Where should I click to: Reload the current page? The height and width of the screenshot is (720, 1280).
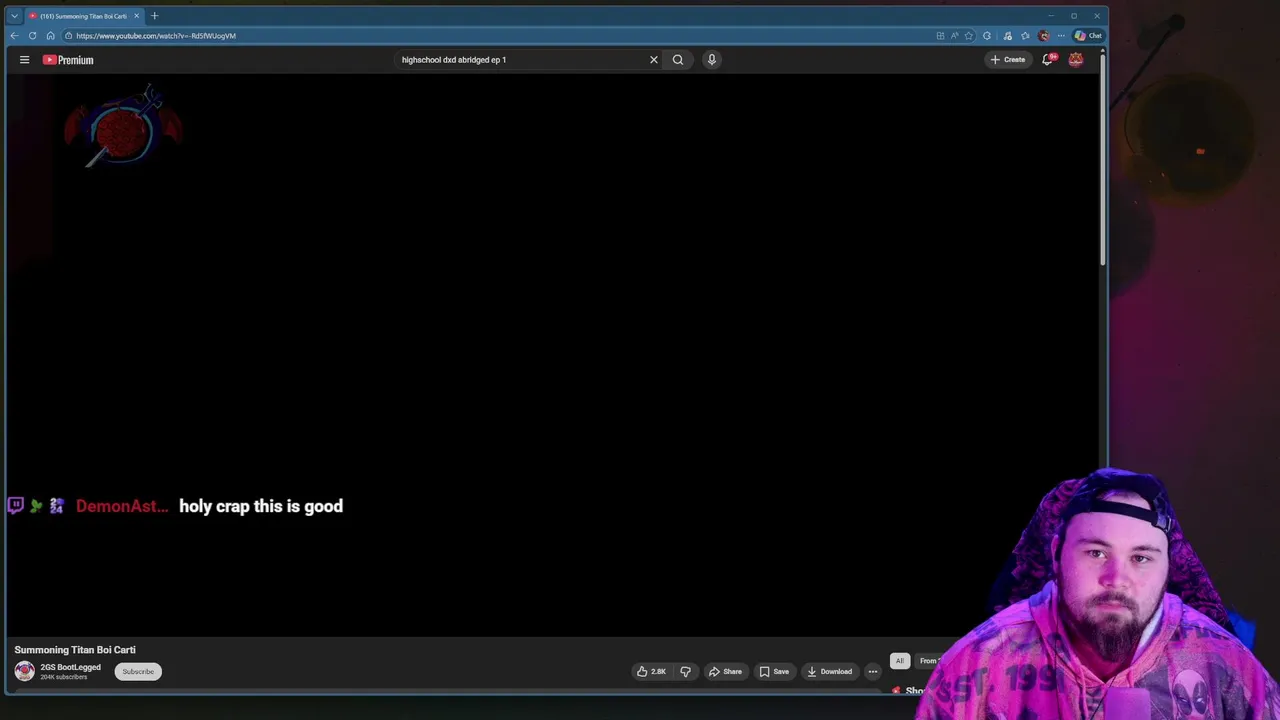(x=32, y=36)
